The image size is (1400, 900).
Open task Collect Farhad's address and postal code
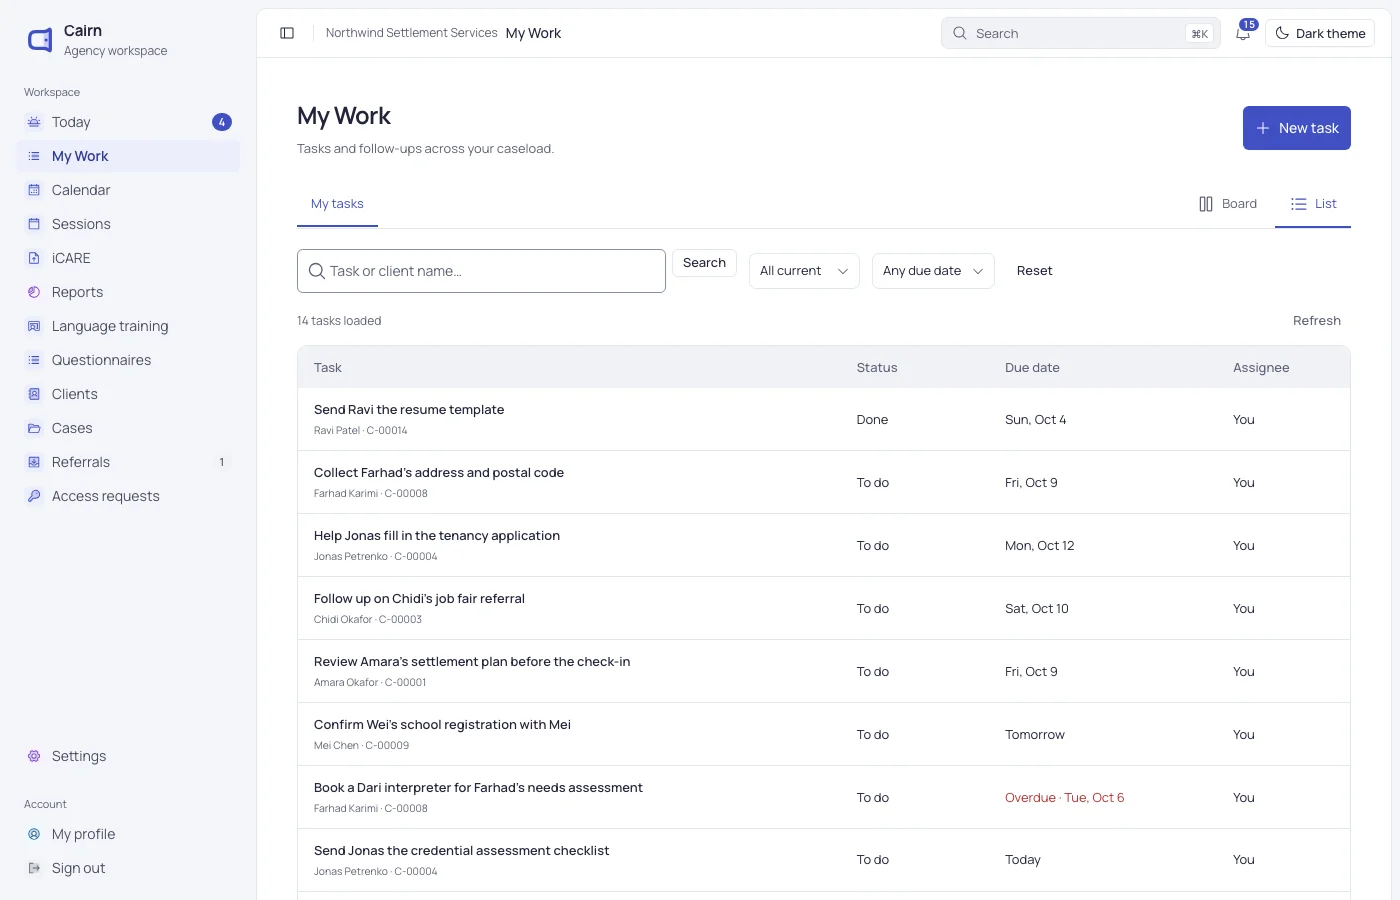coord(439,473)
